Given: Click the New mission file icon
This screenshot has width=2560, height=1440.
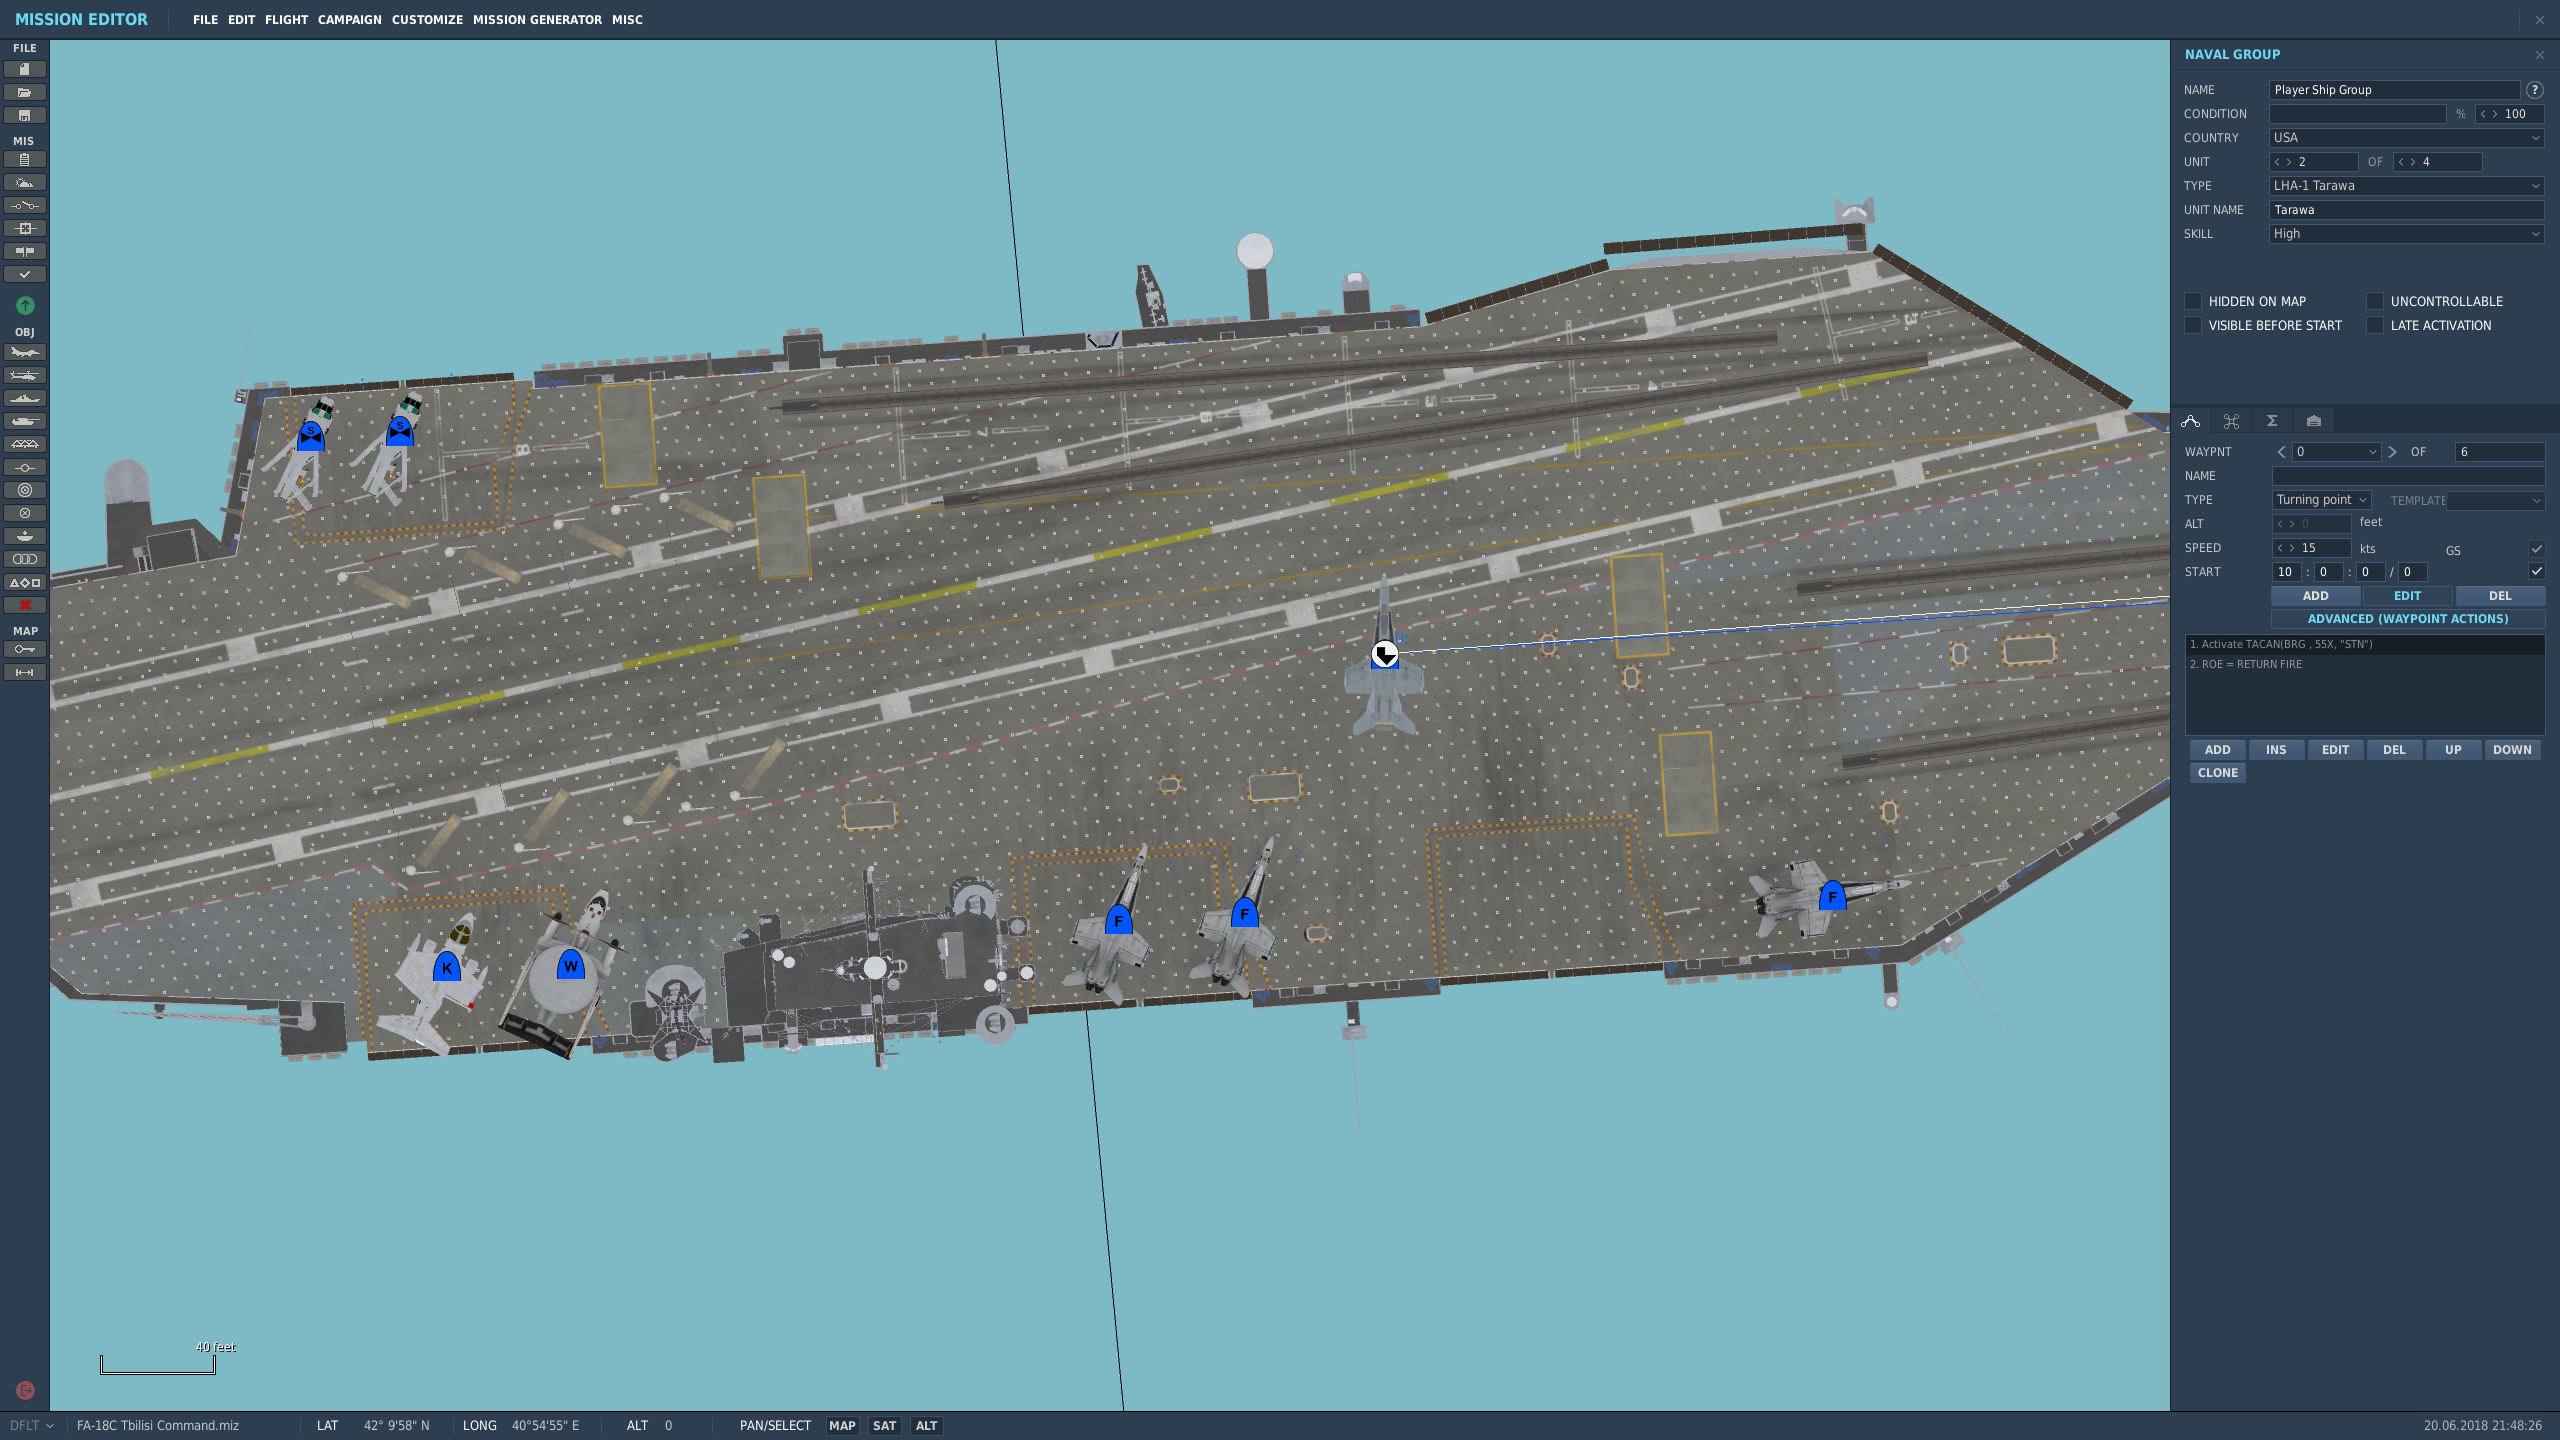Looking at the screenshot, I should click(25, 70).
